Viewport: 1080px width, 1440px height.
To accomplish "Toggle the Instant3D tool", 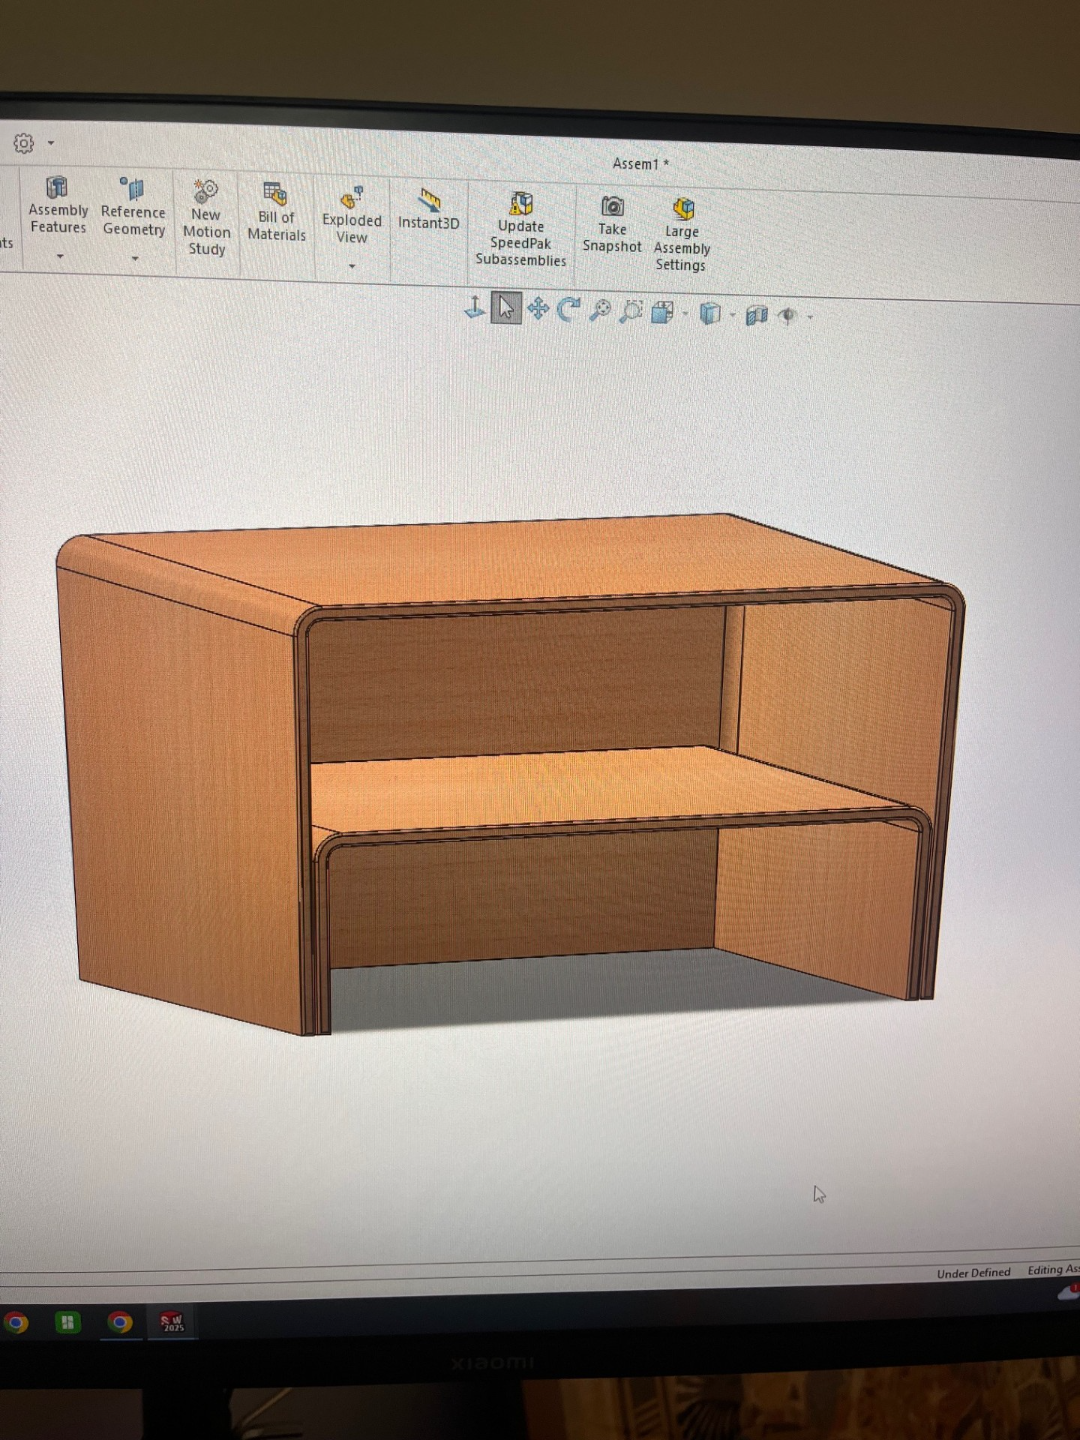I will coord(429,209).
